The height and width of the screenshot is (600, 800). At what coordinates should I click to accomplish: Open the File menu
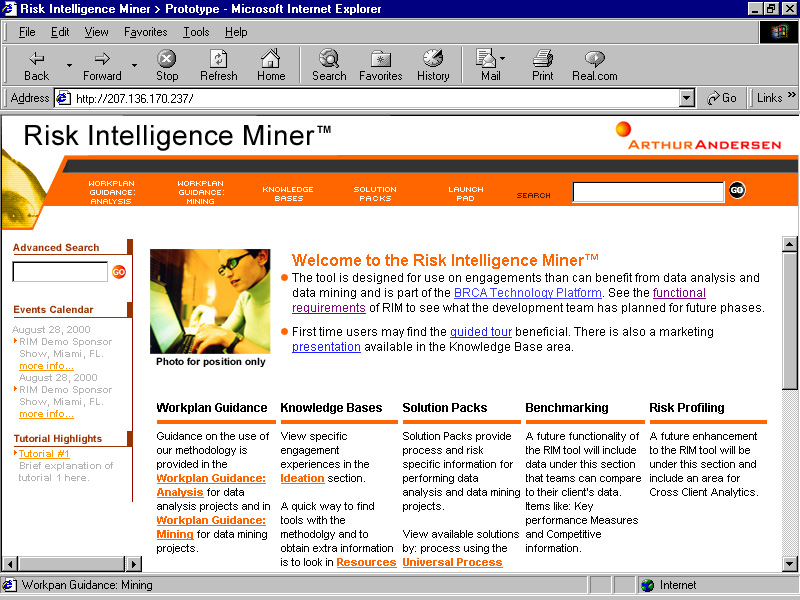tap(27, 32)
